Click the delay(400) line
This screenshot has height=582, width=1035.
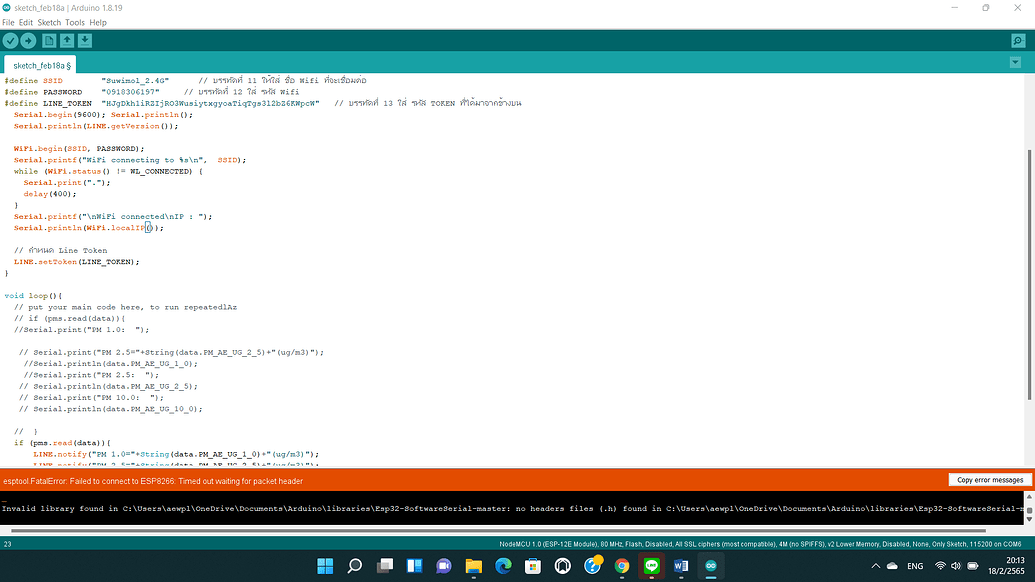click(50, 194)
